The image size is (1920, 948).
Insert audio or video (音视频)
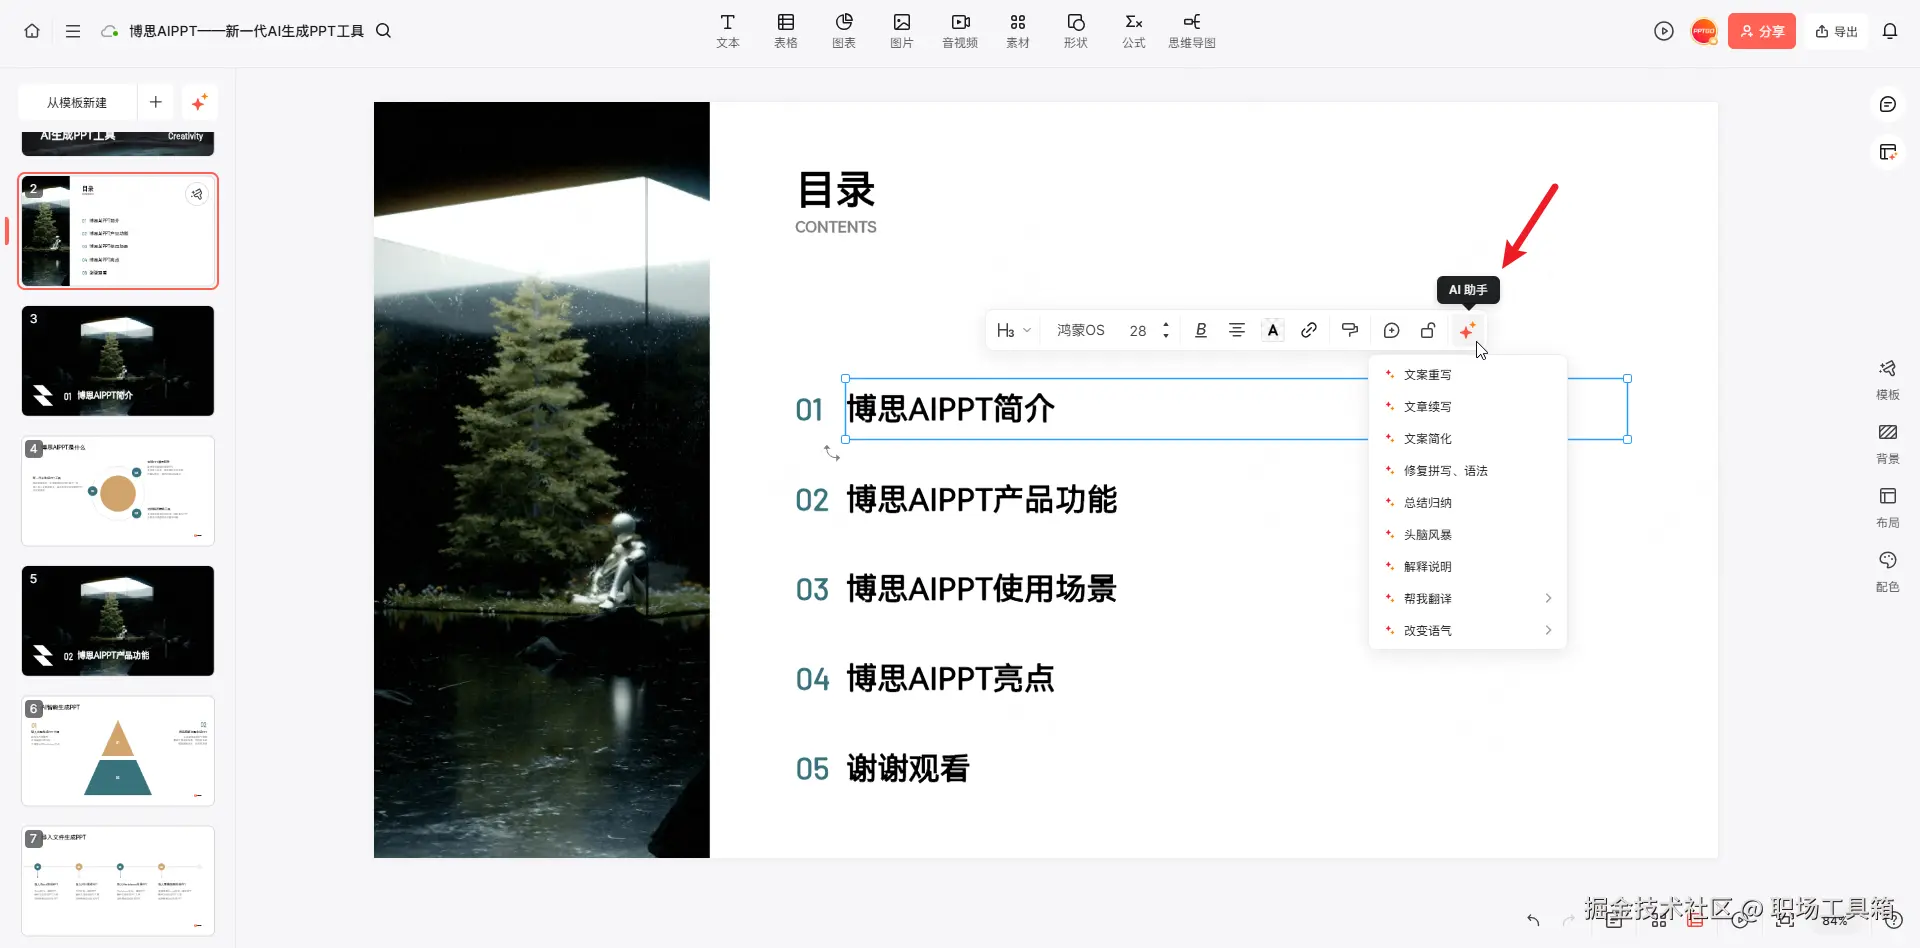960,31
